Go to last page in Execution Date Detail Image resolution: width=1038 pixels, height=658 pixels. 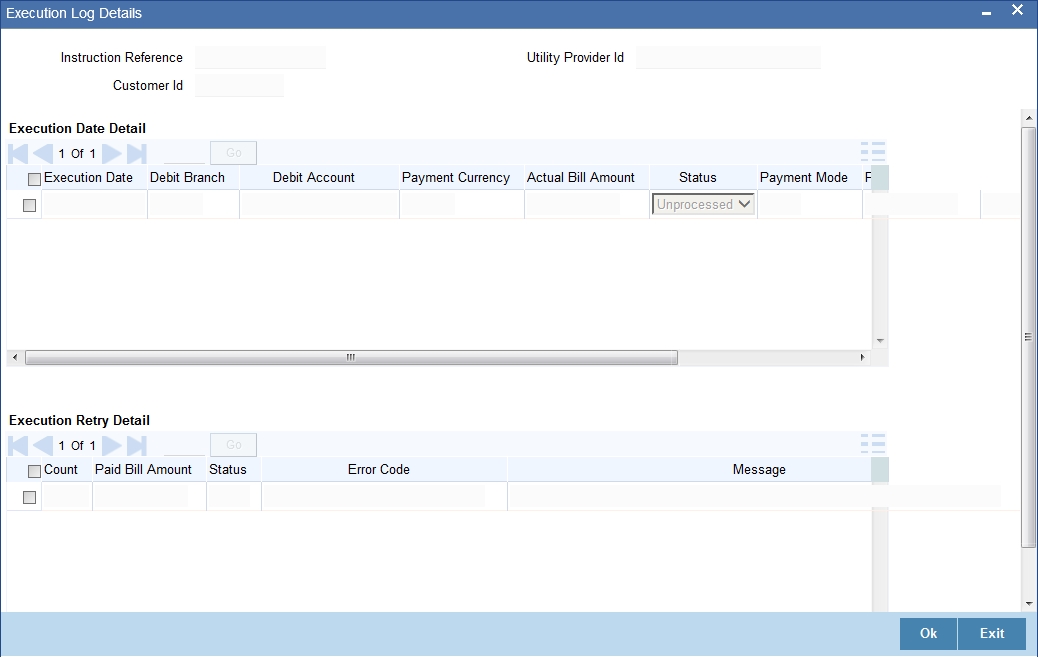click(136, 154)
